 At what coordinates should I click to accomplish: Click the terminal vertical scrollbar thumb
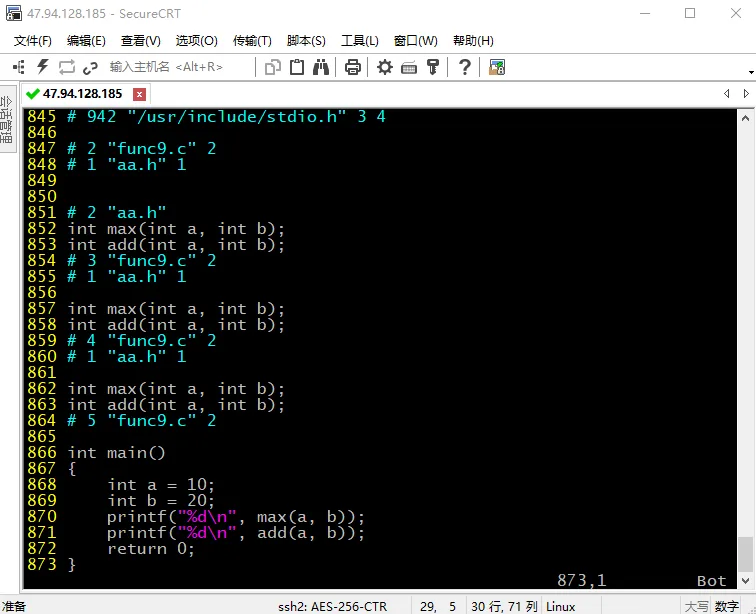point(745,554)
